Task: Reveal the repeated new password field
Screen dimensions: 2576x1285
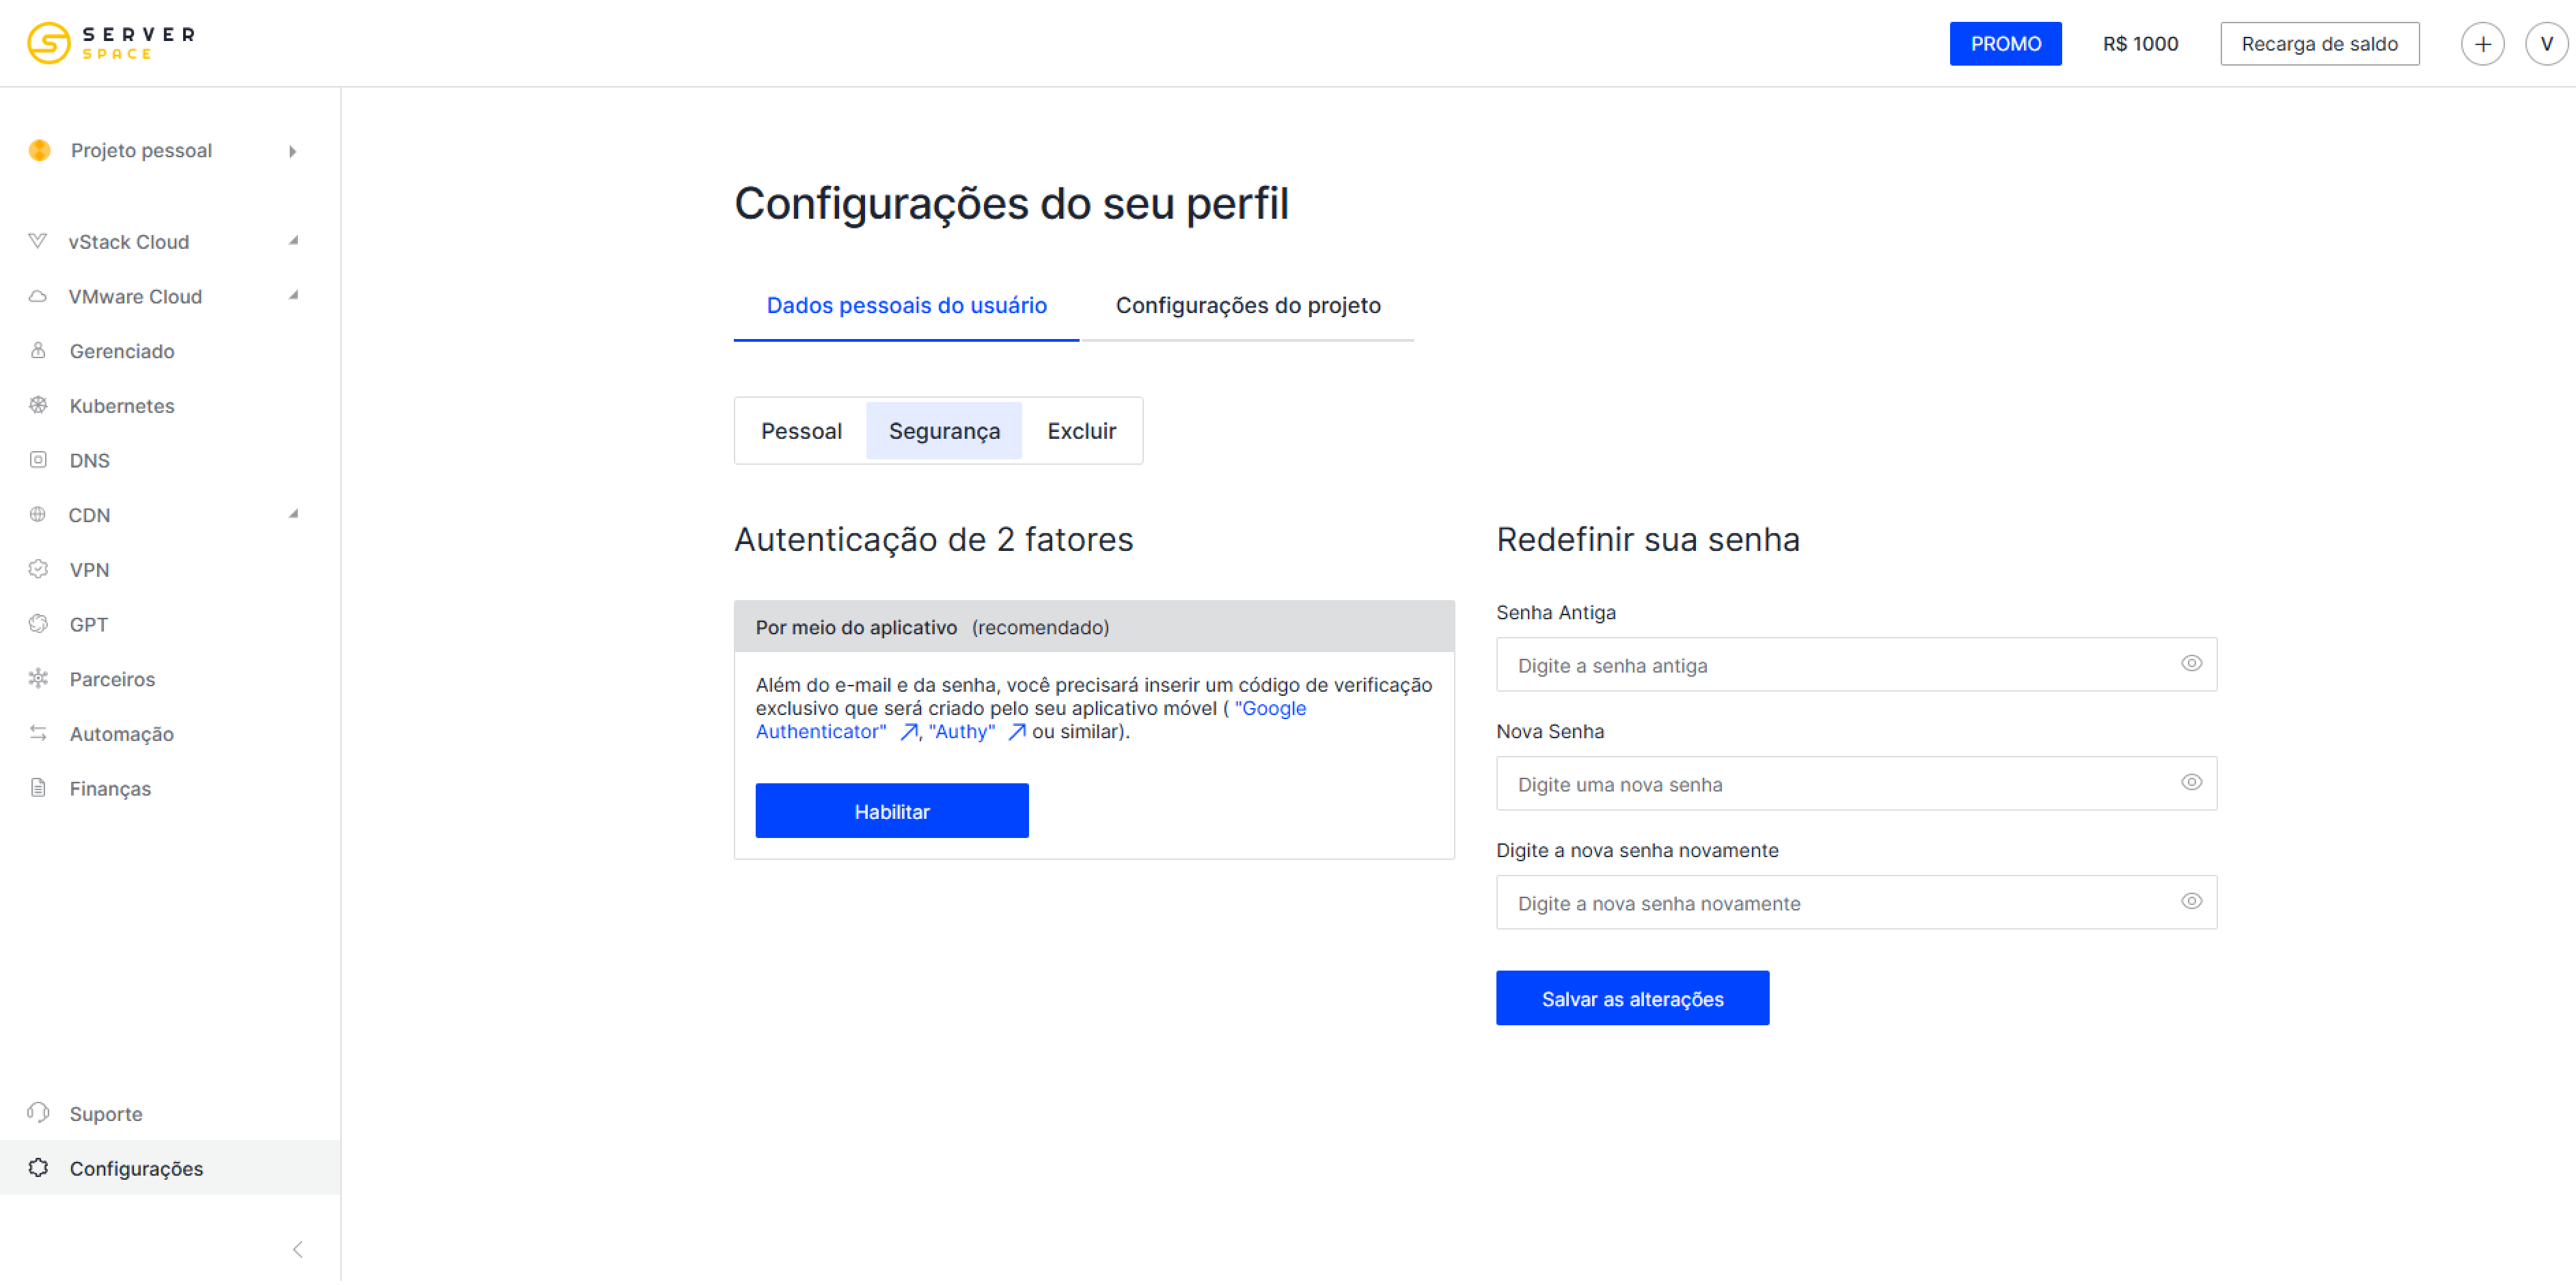Action: 2191,902
